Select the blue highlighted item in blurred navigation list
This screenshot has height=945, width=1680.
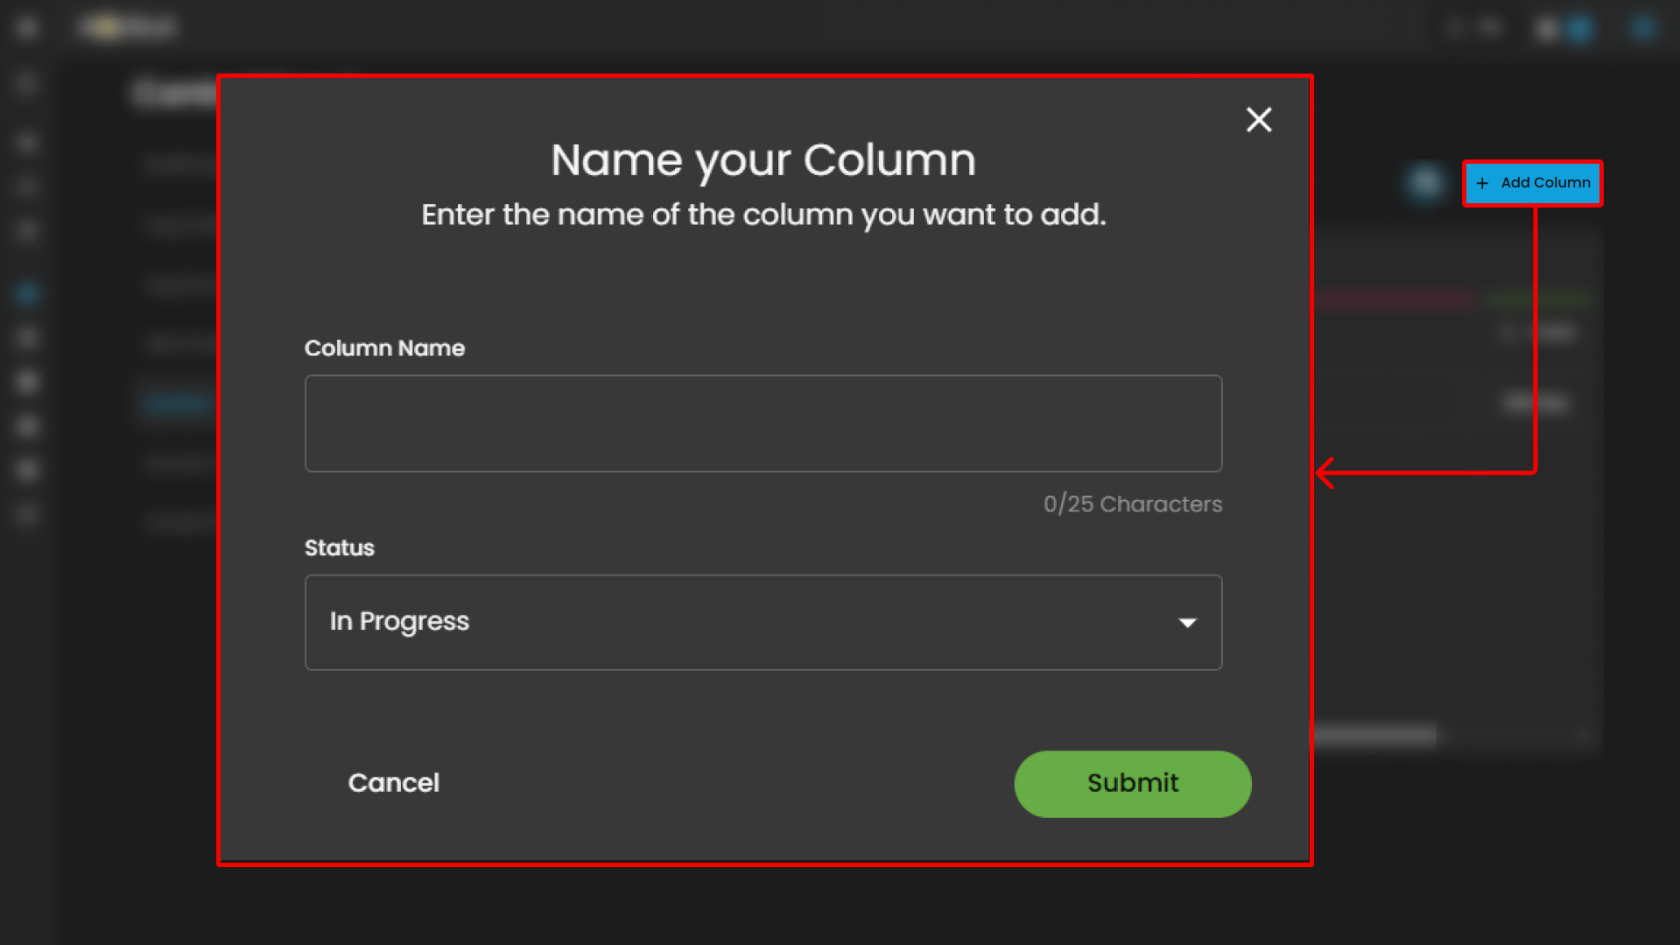(177, 403)
